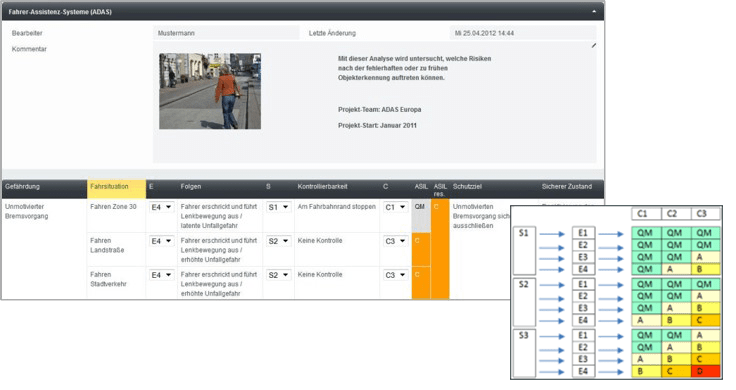Collapse the Fahrer-Assistenz-Systeme panel header arrow
The width and height of the screenshot is (736, 390).
click(594, 11)
